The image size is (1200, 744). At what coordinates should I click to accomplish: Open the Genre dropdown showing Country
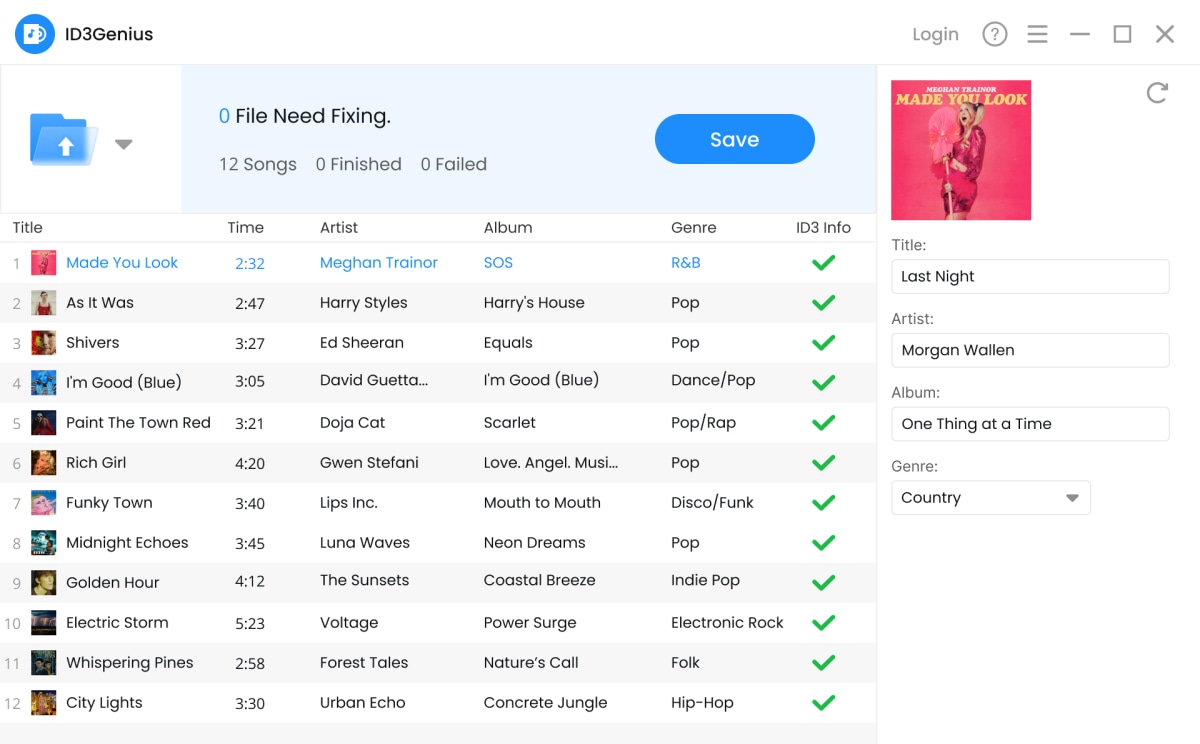point(990,498)
